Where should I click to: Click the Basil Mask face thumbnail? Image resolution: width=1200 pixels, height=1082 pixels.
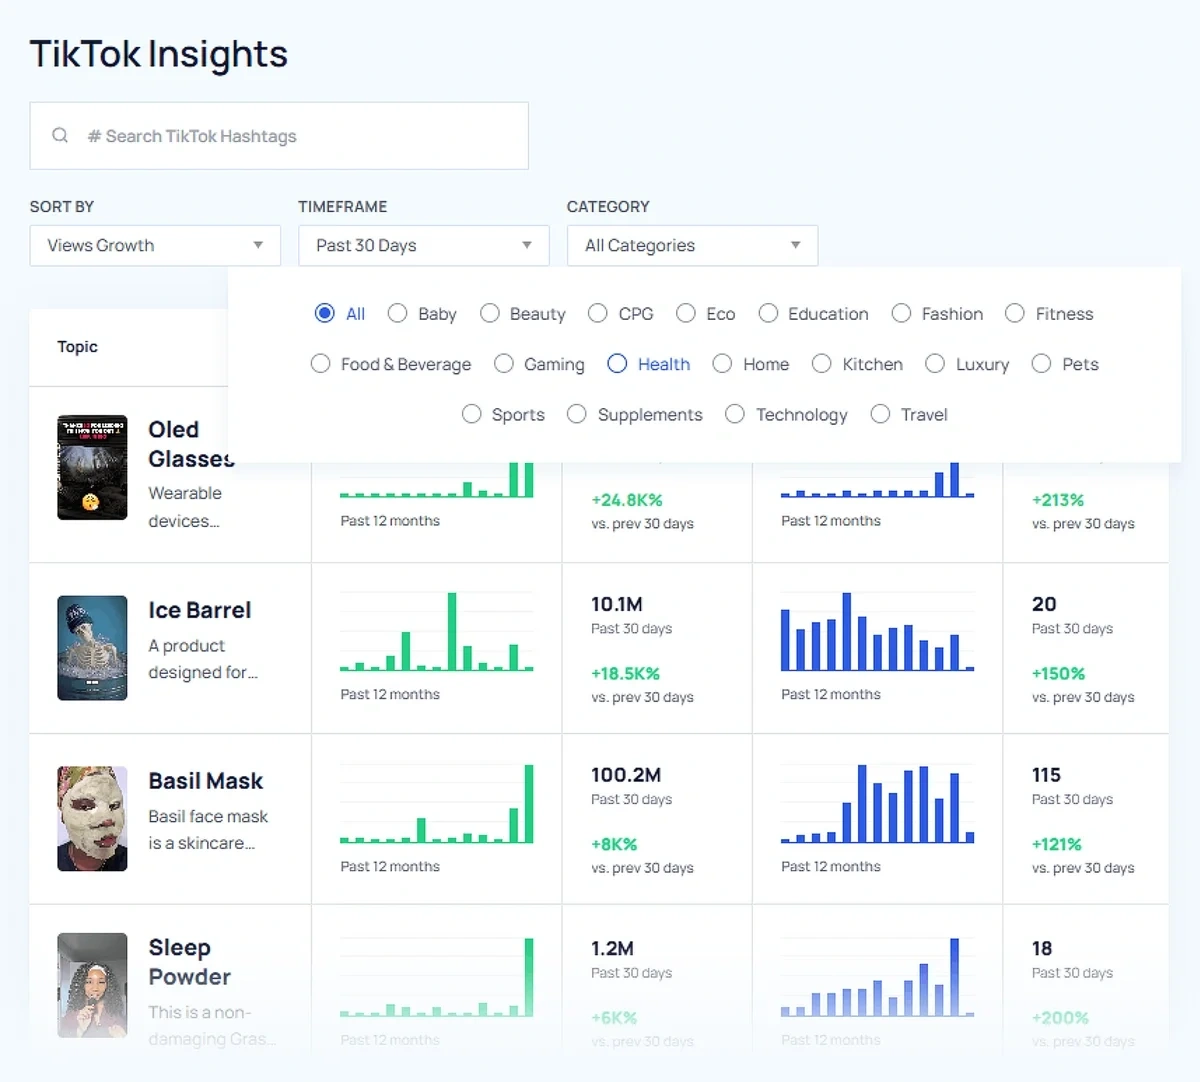(92, 818)
